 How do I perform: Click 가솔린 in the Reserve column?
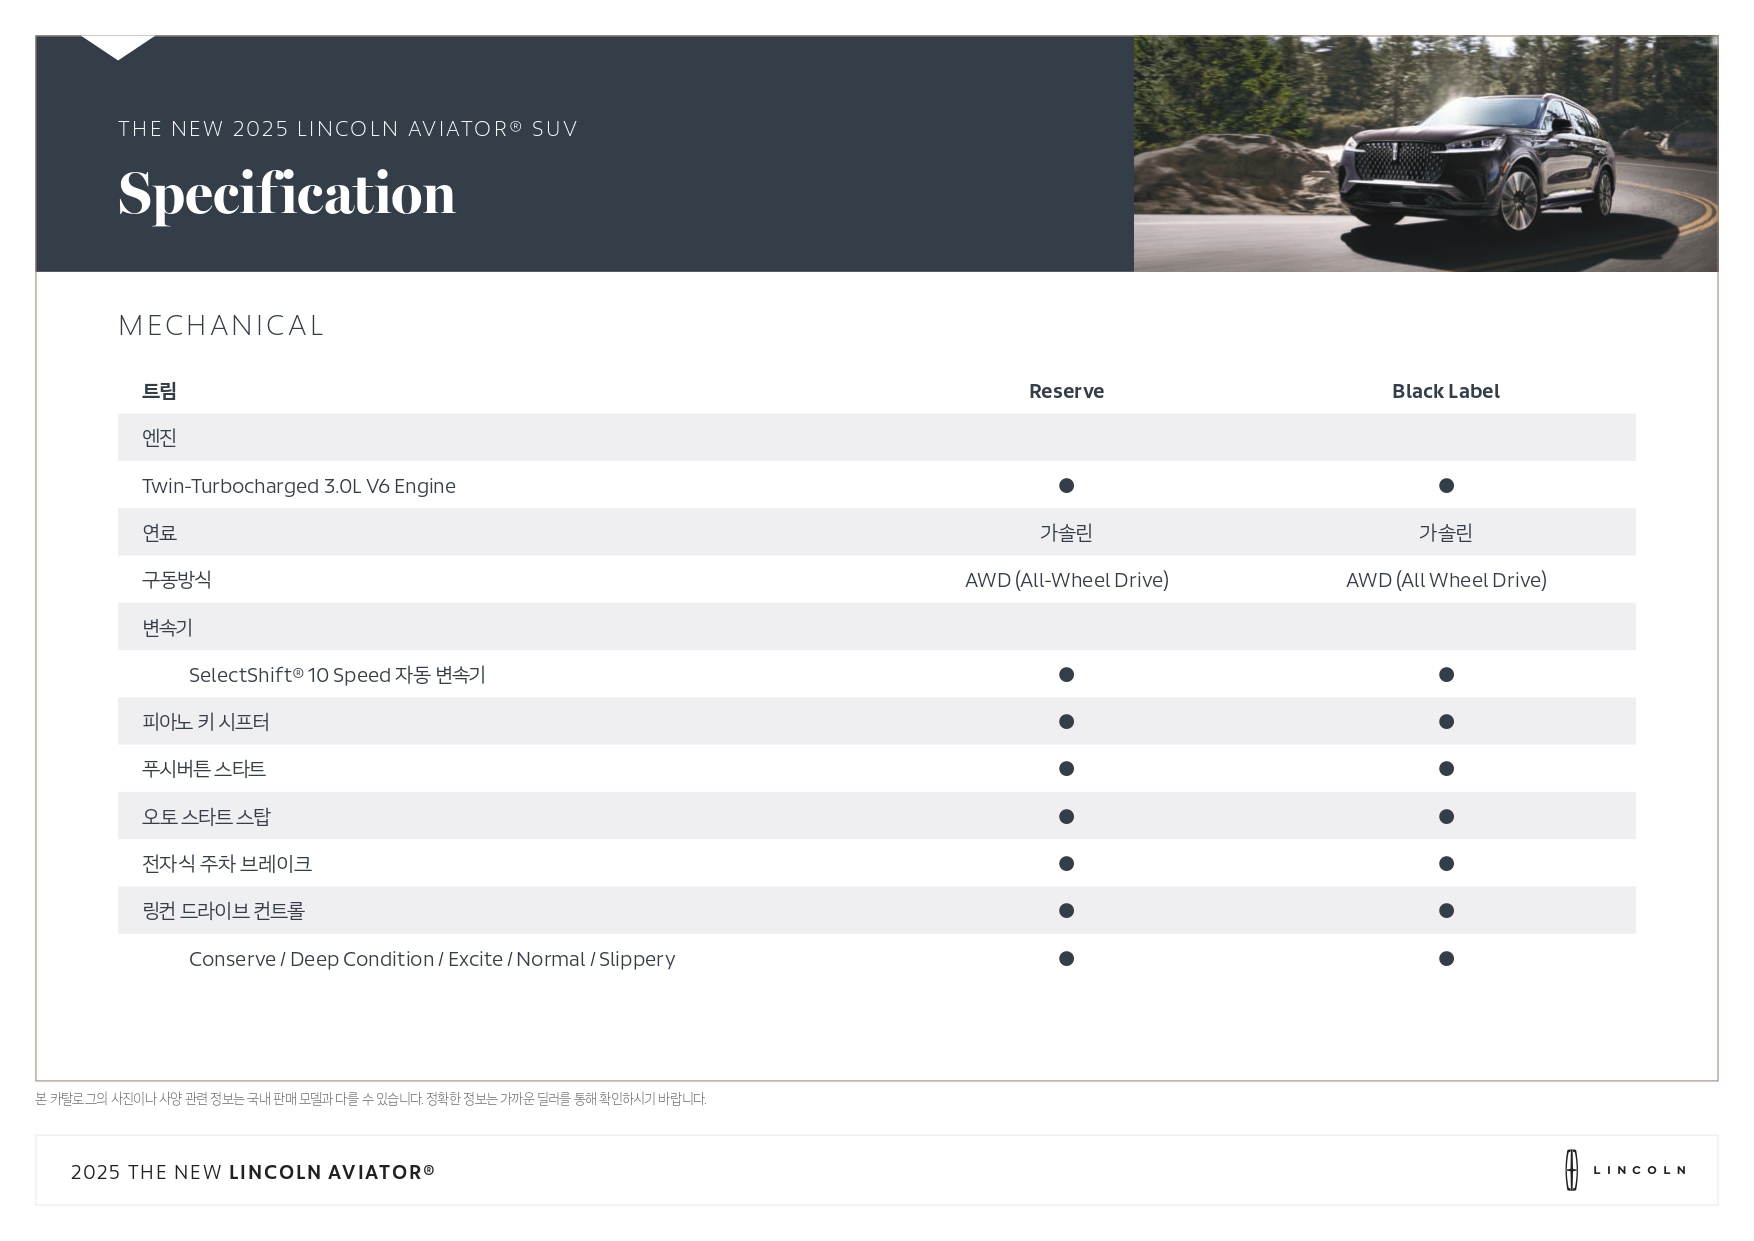pos(1066,533)
